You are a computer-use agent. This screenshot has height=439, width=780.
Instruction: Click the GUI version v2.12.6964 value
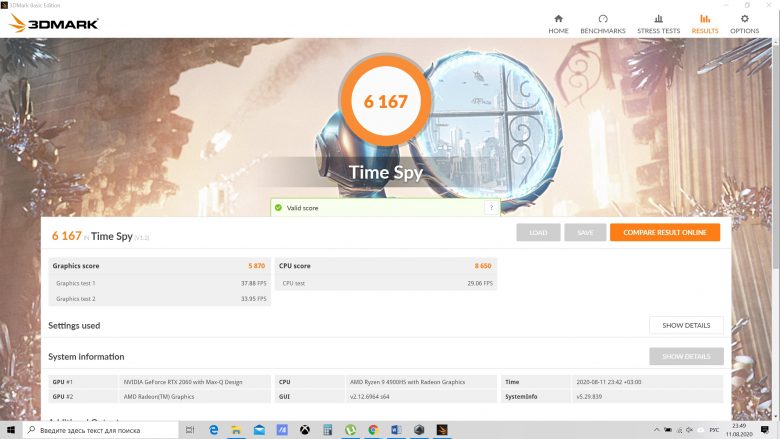pos(369,396)
